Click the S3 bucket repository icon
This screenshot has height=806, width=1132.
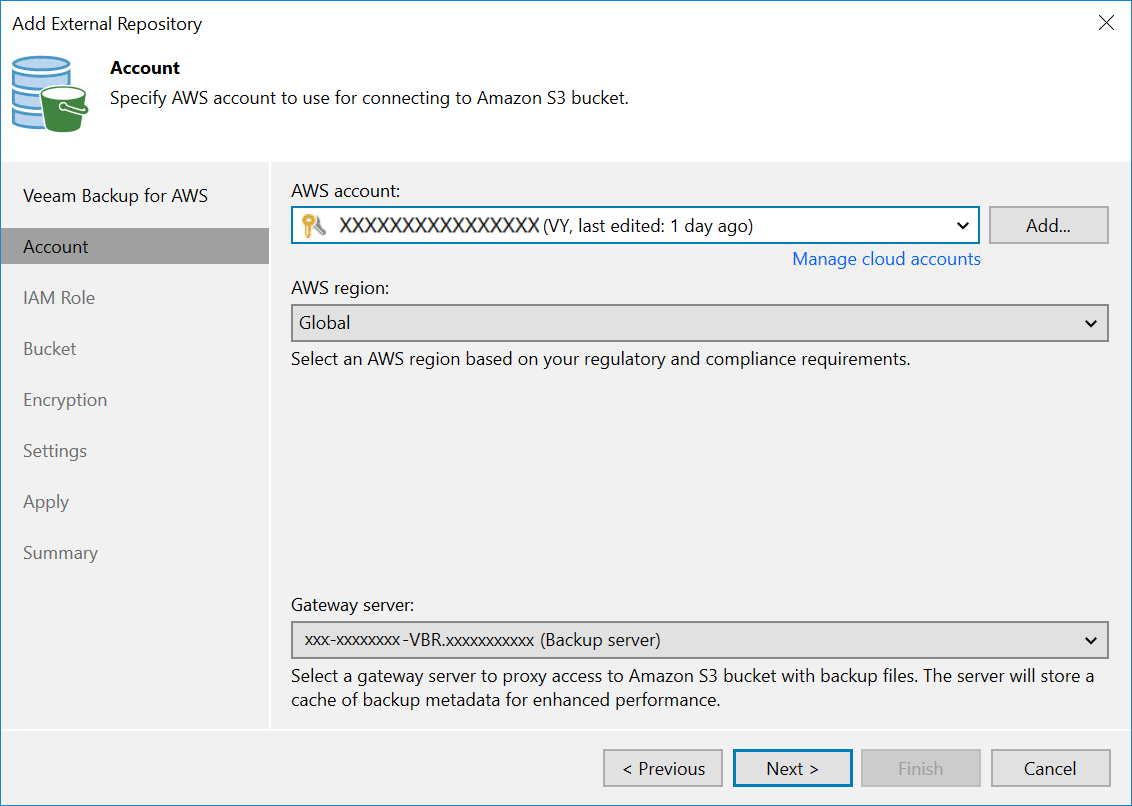point(50,94)
